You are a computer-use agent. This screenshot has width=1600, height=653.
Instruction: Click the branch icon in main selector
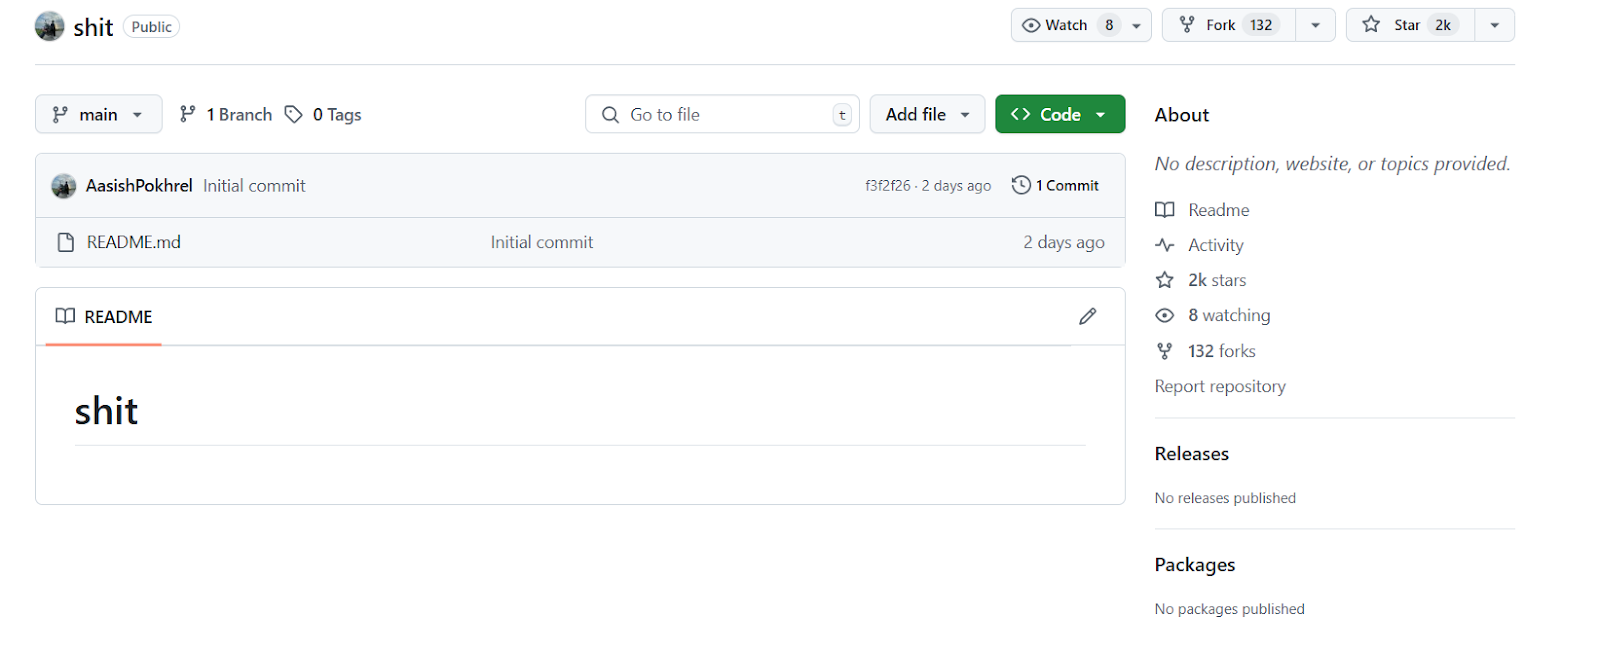[60, 114]
